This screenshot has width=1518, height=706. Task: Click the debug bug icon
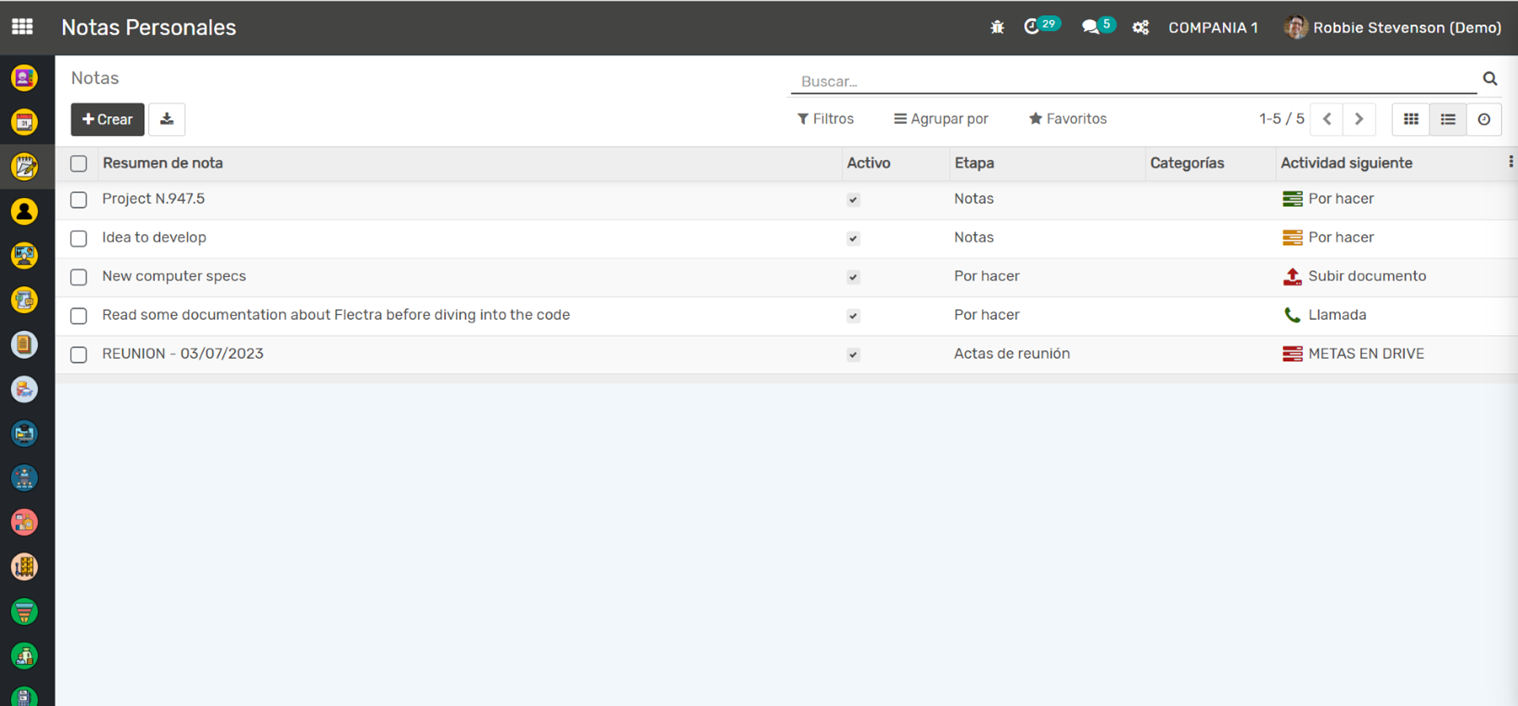coord(997,28)
